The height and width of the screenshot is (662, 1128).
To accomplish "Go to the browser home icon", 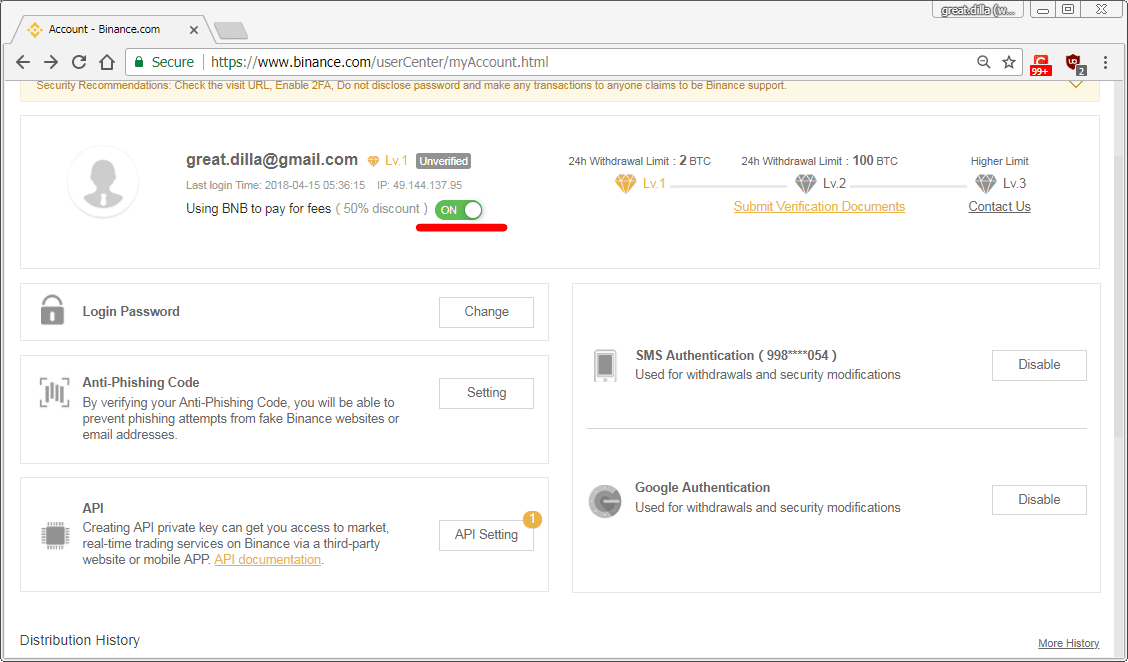I will click(106, 62).
